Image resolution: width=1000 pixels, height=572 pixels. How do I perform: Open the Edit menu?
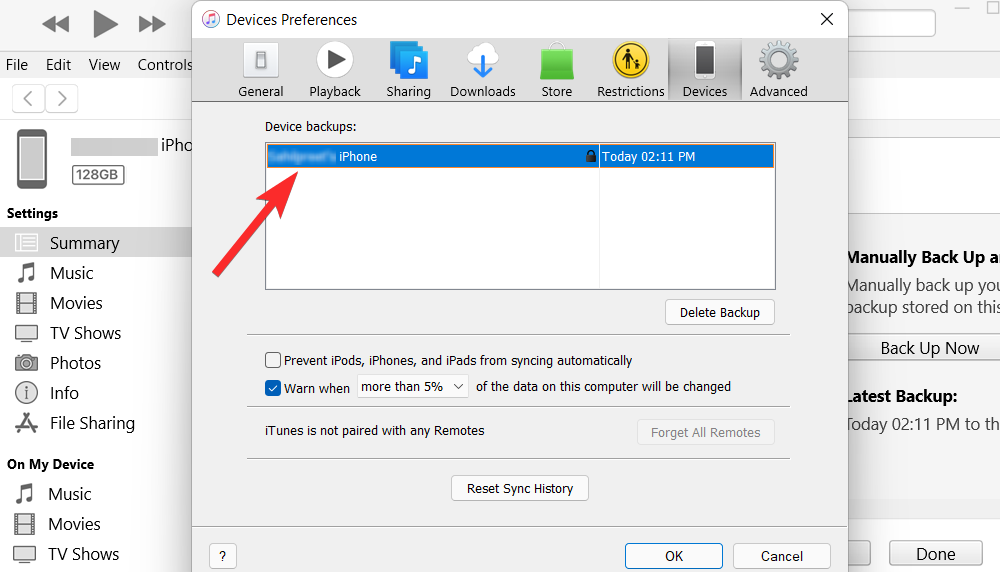(x=59, y=65)
